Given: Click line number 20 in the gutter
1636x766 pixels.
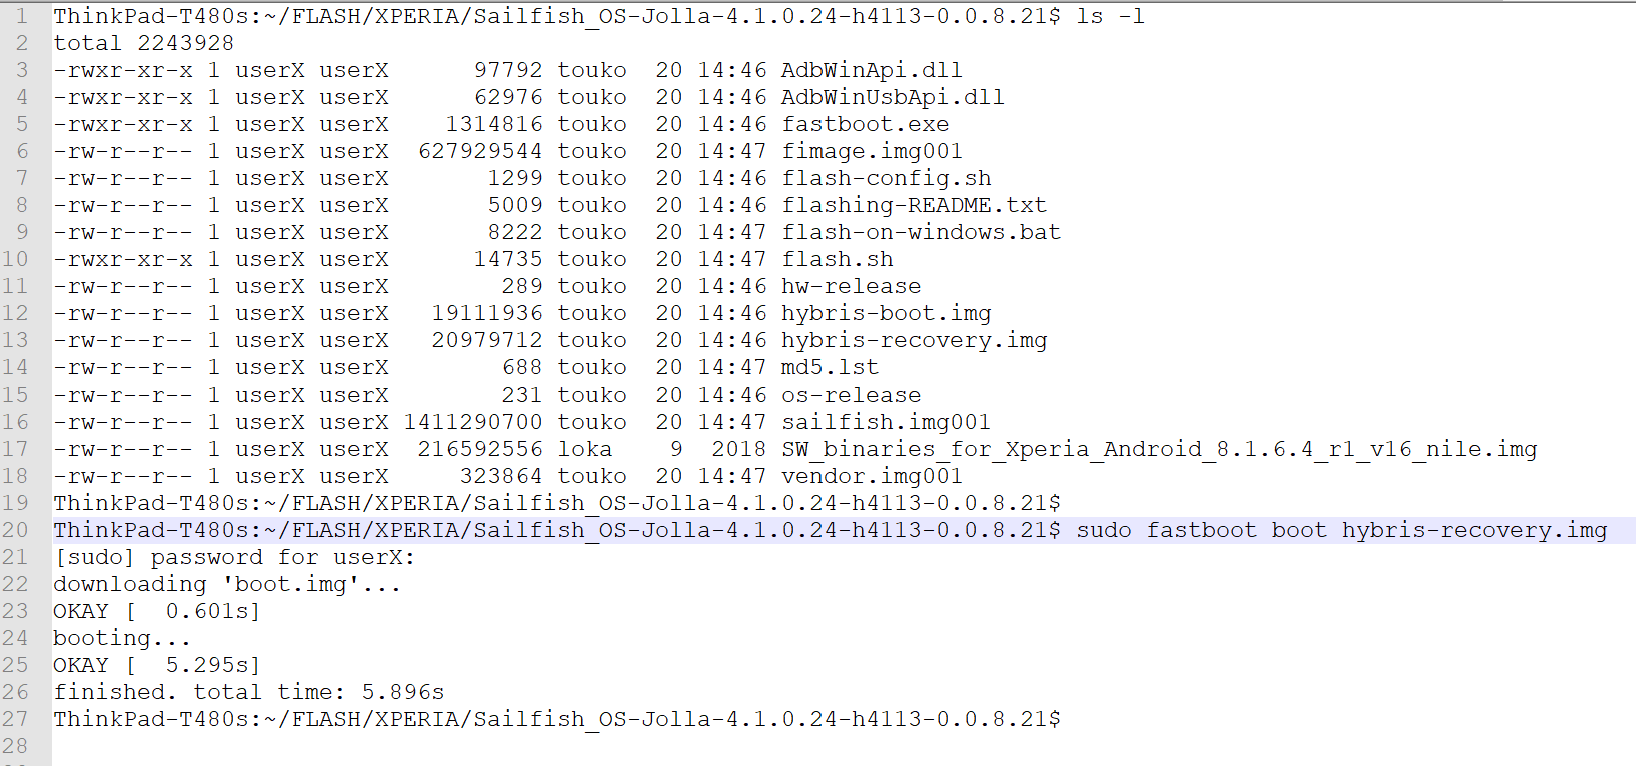Looking at the screenshot, I should click(x=15, y=530).
